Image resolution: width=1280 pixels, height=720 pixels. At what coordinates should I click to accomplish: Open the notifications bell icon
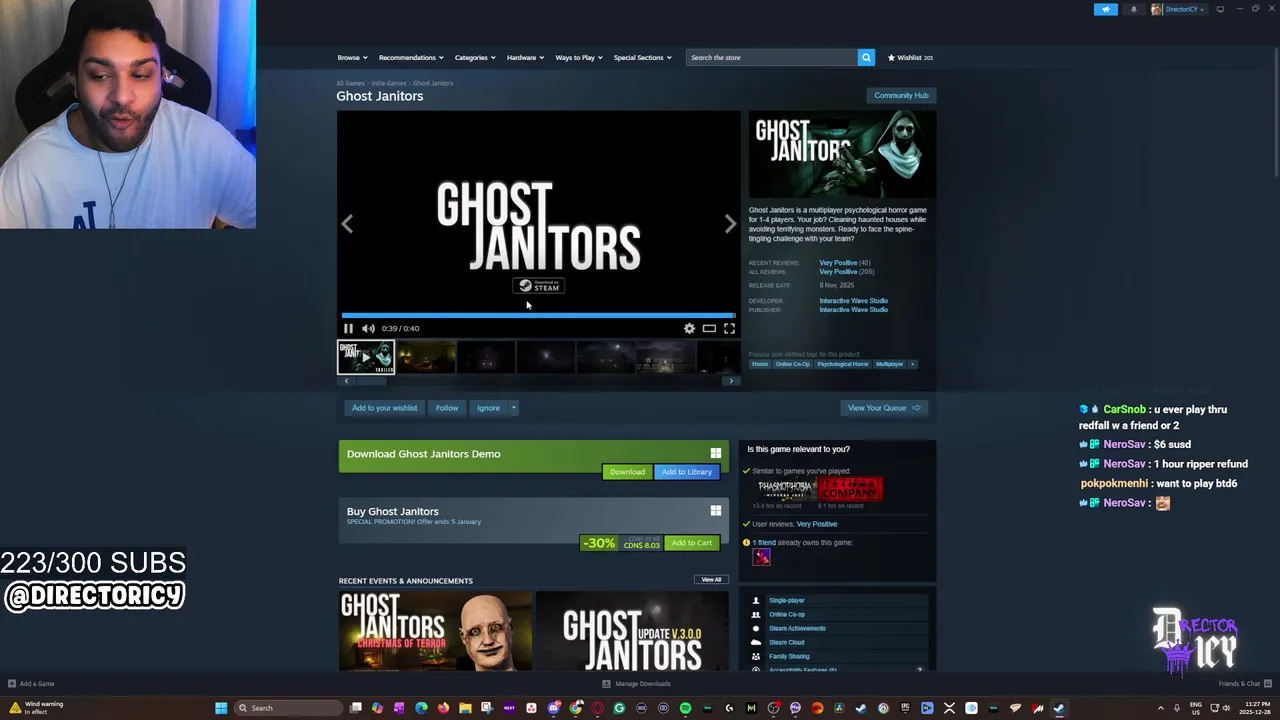[1133, 9]
